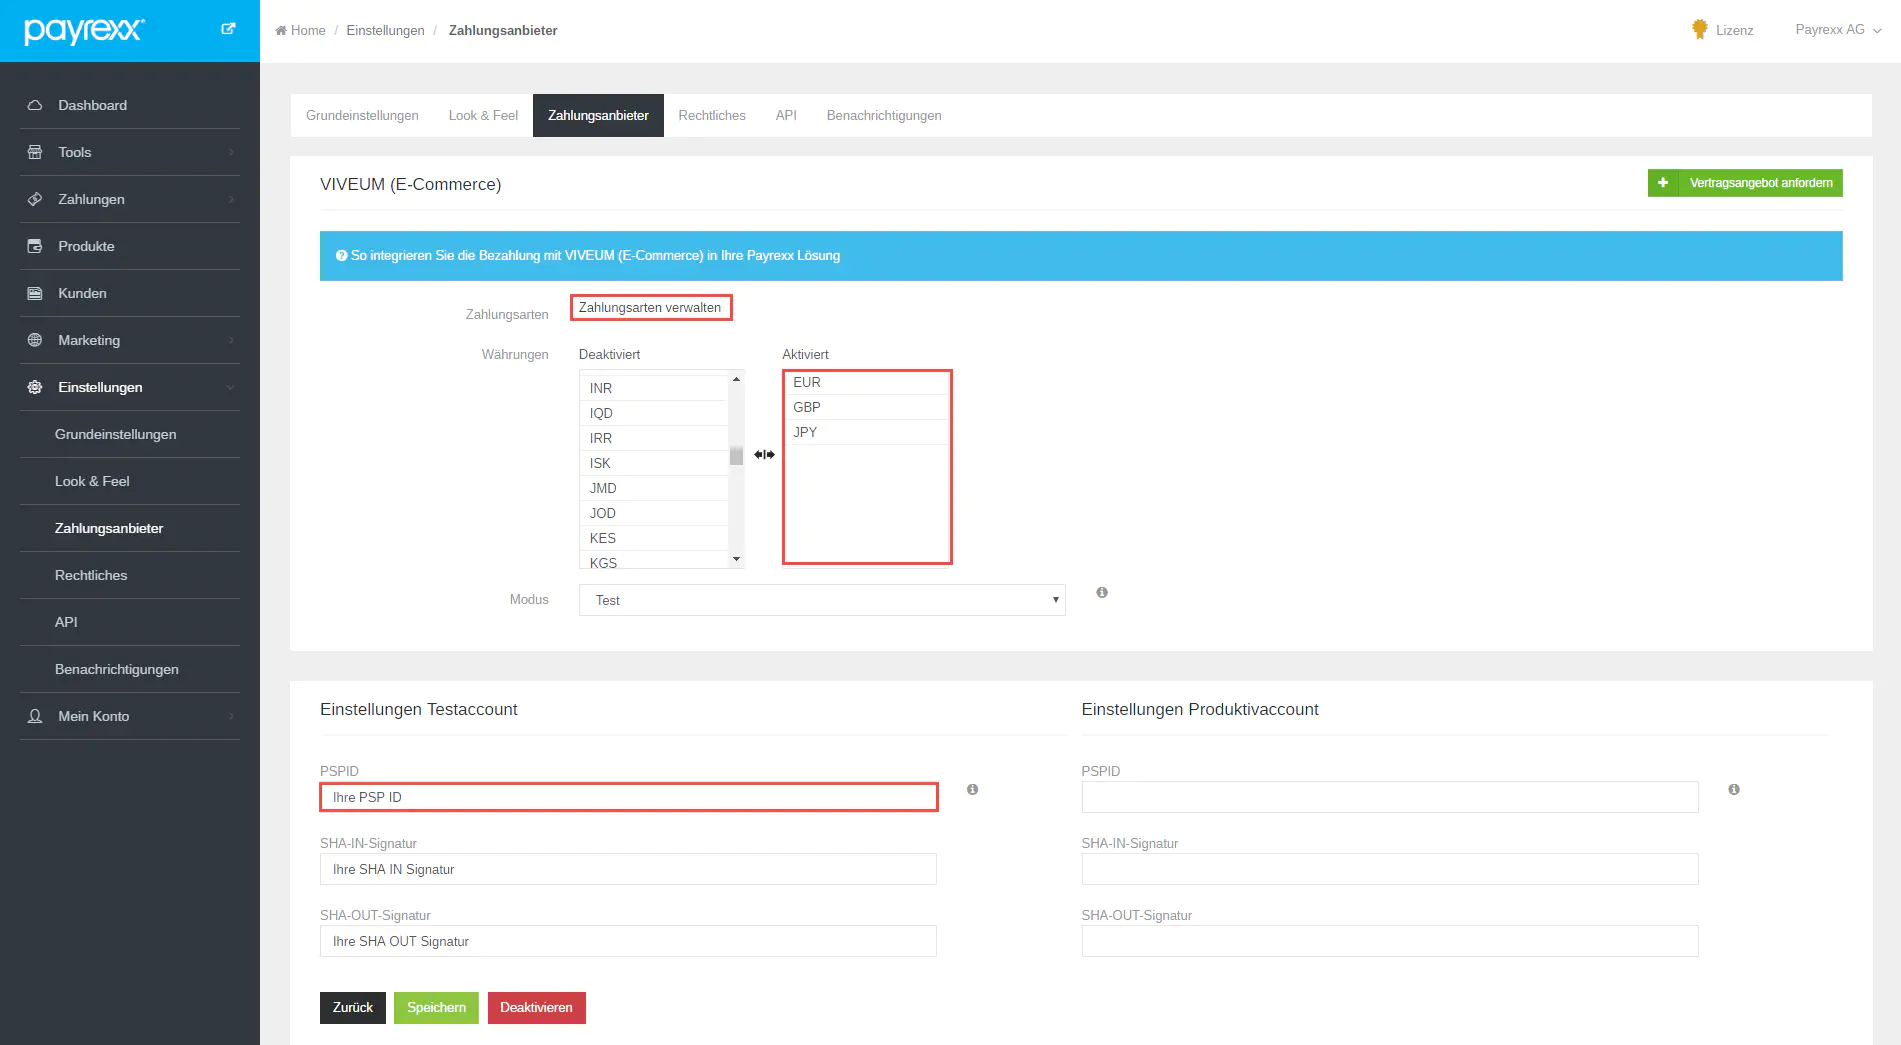Image resolution: width=1901 pixels, height=1045 pixels.
Task: Click the Dashboard cloud icon in sidebar
Action: [35, 105]
